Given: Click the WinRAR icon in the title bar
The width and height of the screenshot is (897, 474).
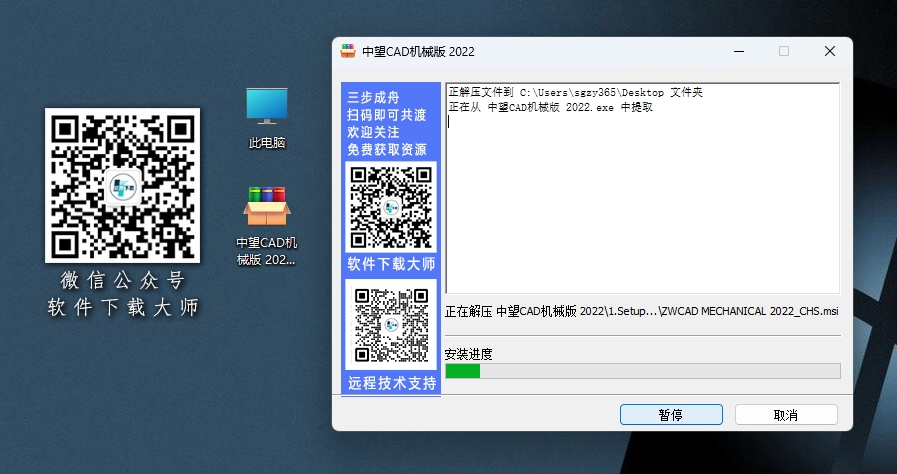Looking at the screenshot, I should point(348,51).
